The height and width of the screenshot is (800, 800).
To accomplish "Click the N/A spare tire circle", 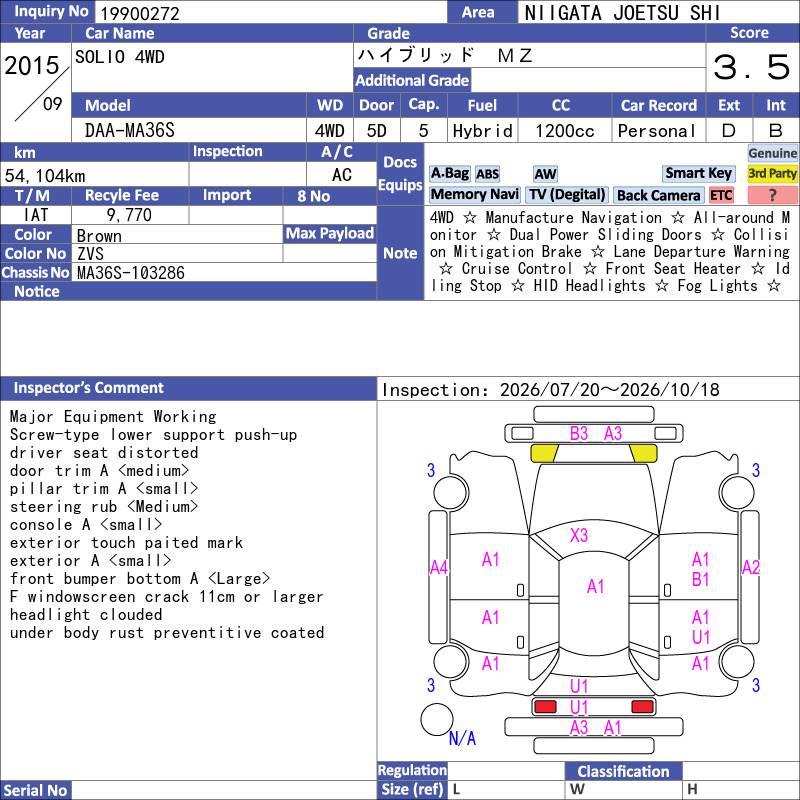I will pos(437,719).
